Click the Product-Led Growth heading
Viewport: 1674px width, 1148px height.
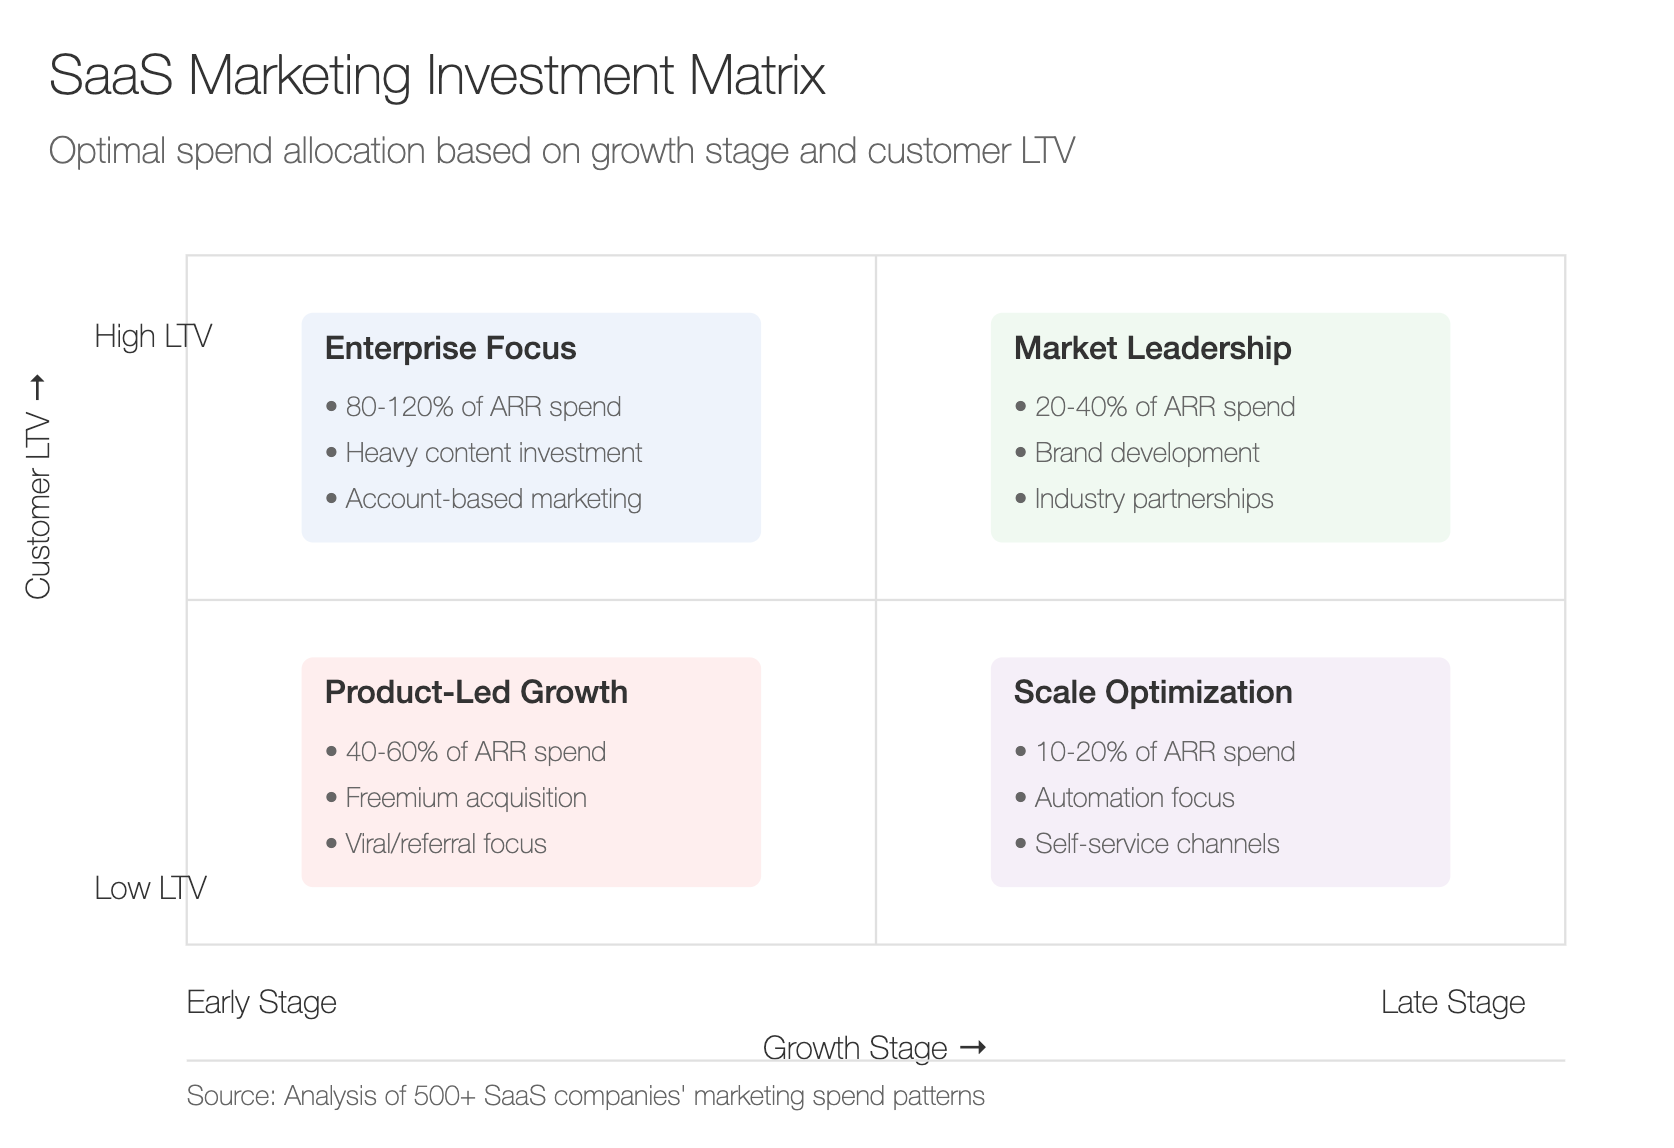(476, 692)
